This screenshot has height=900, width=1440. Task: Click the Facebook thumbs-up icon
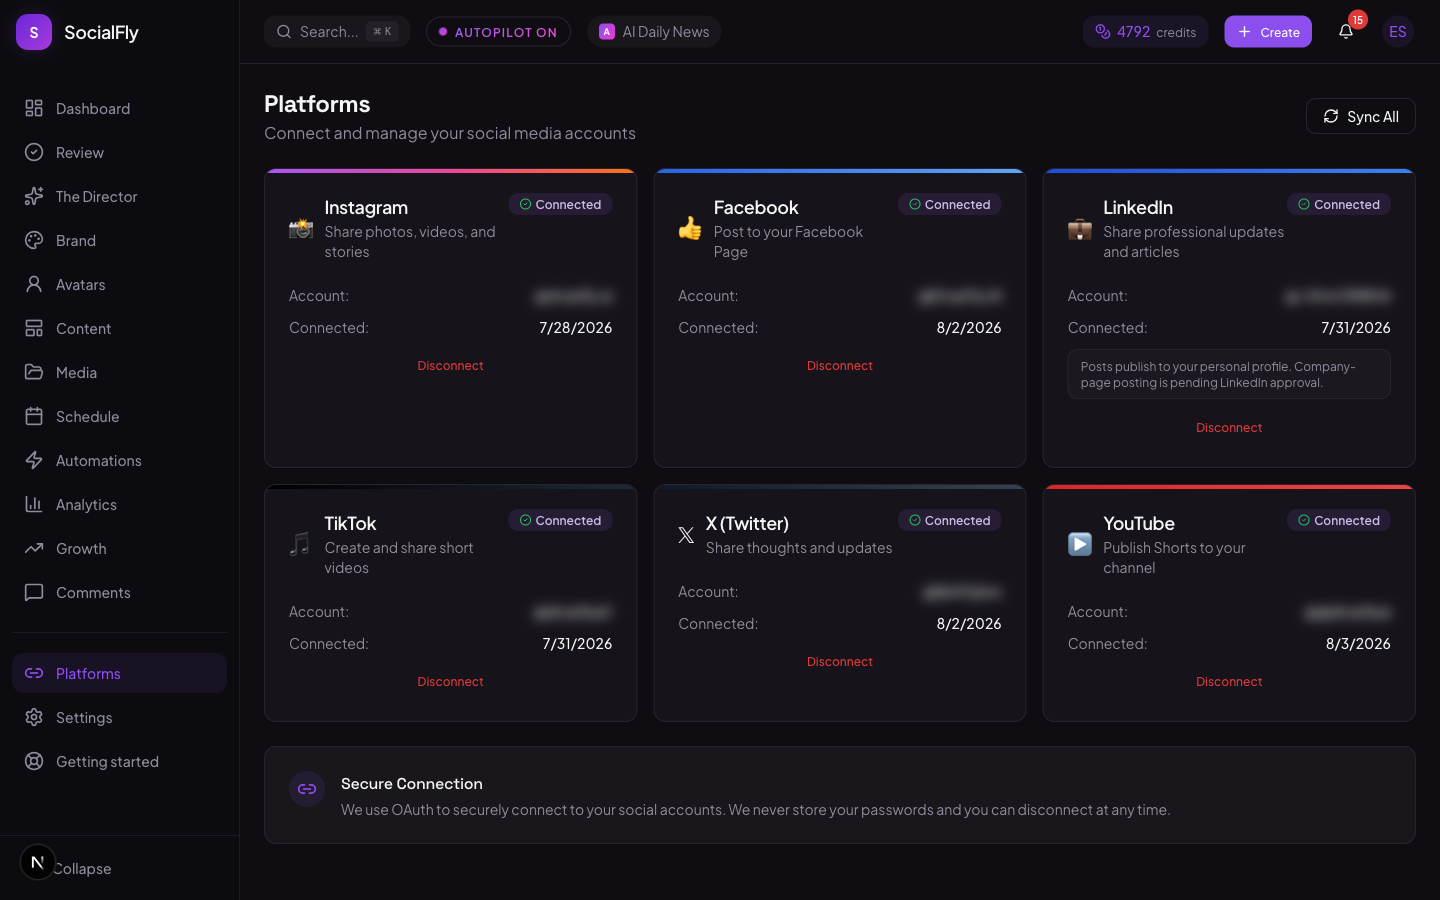coord(690,229)
